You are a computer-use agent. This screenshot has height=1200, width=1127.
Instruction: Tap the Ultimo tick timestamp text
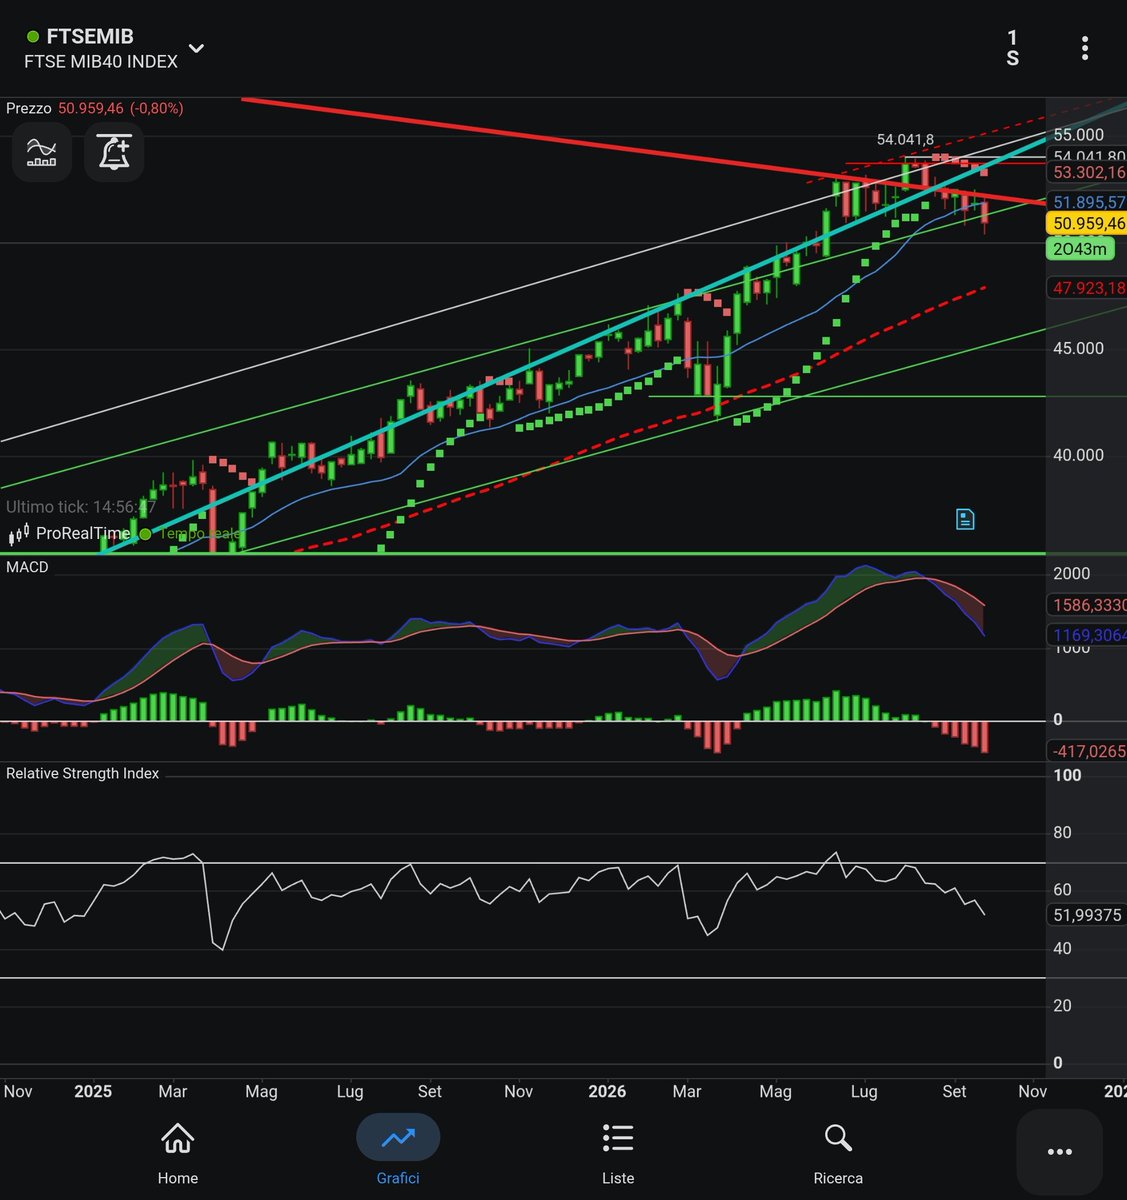tap(81, 507)
